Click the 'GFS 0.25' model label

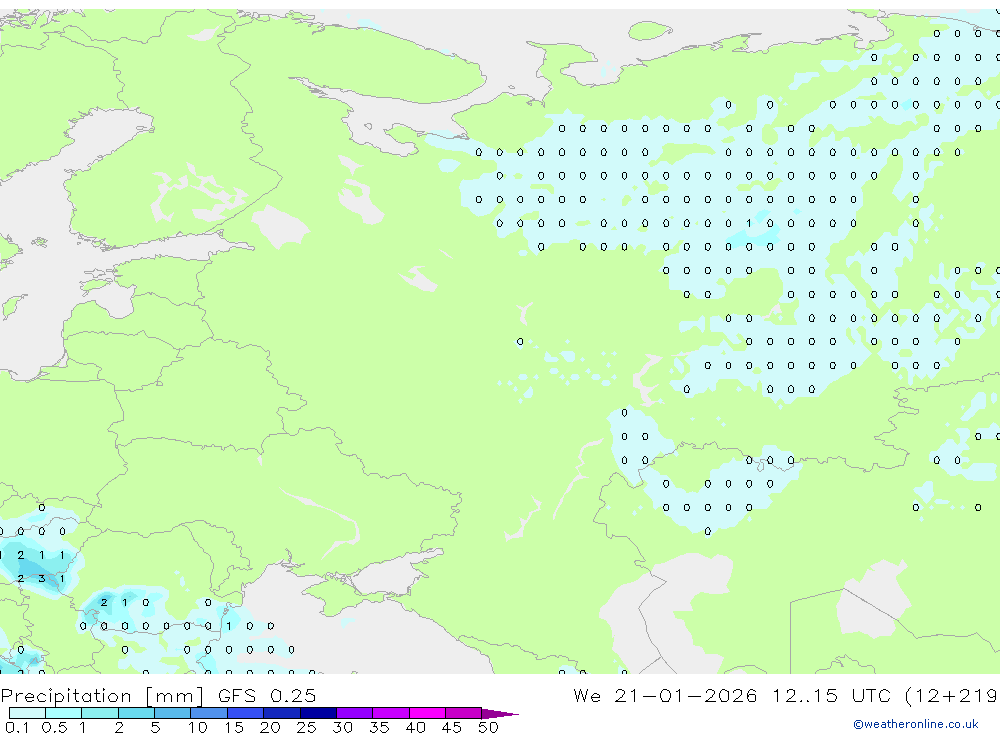click(267, 695)
